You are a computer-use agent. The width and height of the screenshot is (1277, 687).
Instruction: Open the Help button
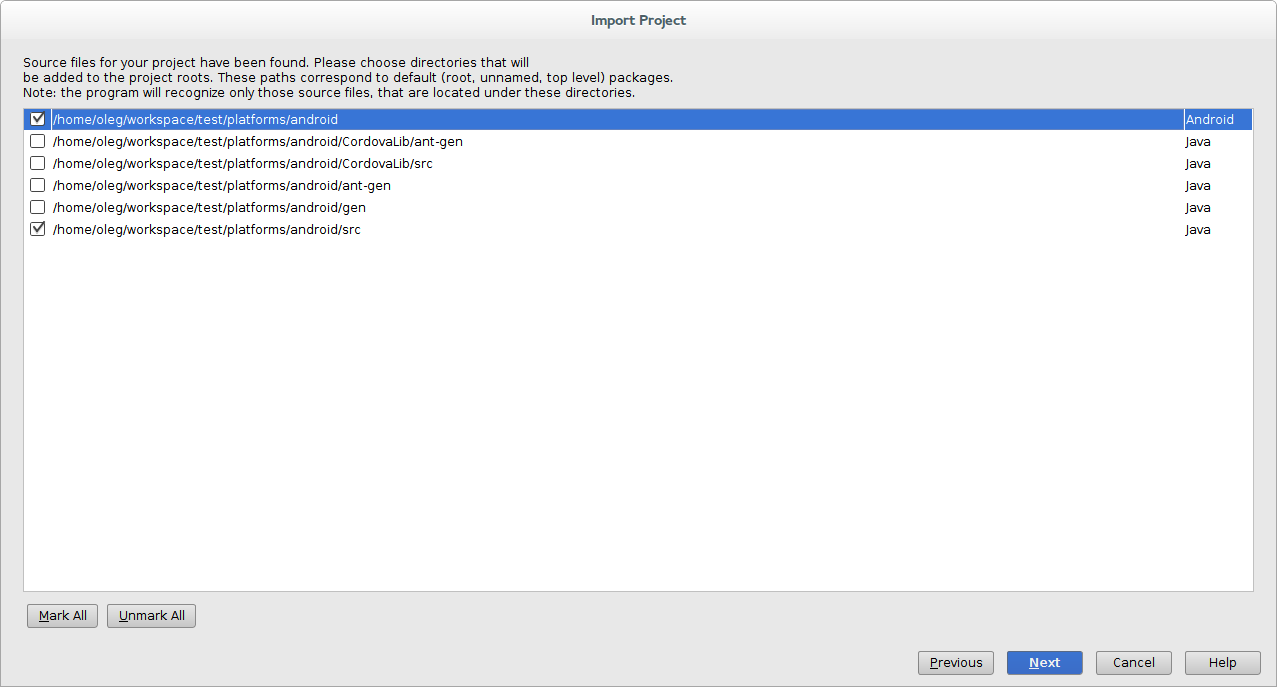(1223, 663)
